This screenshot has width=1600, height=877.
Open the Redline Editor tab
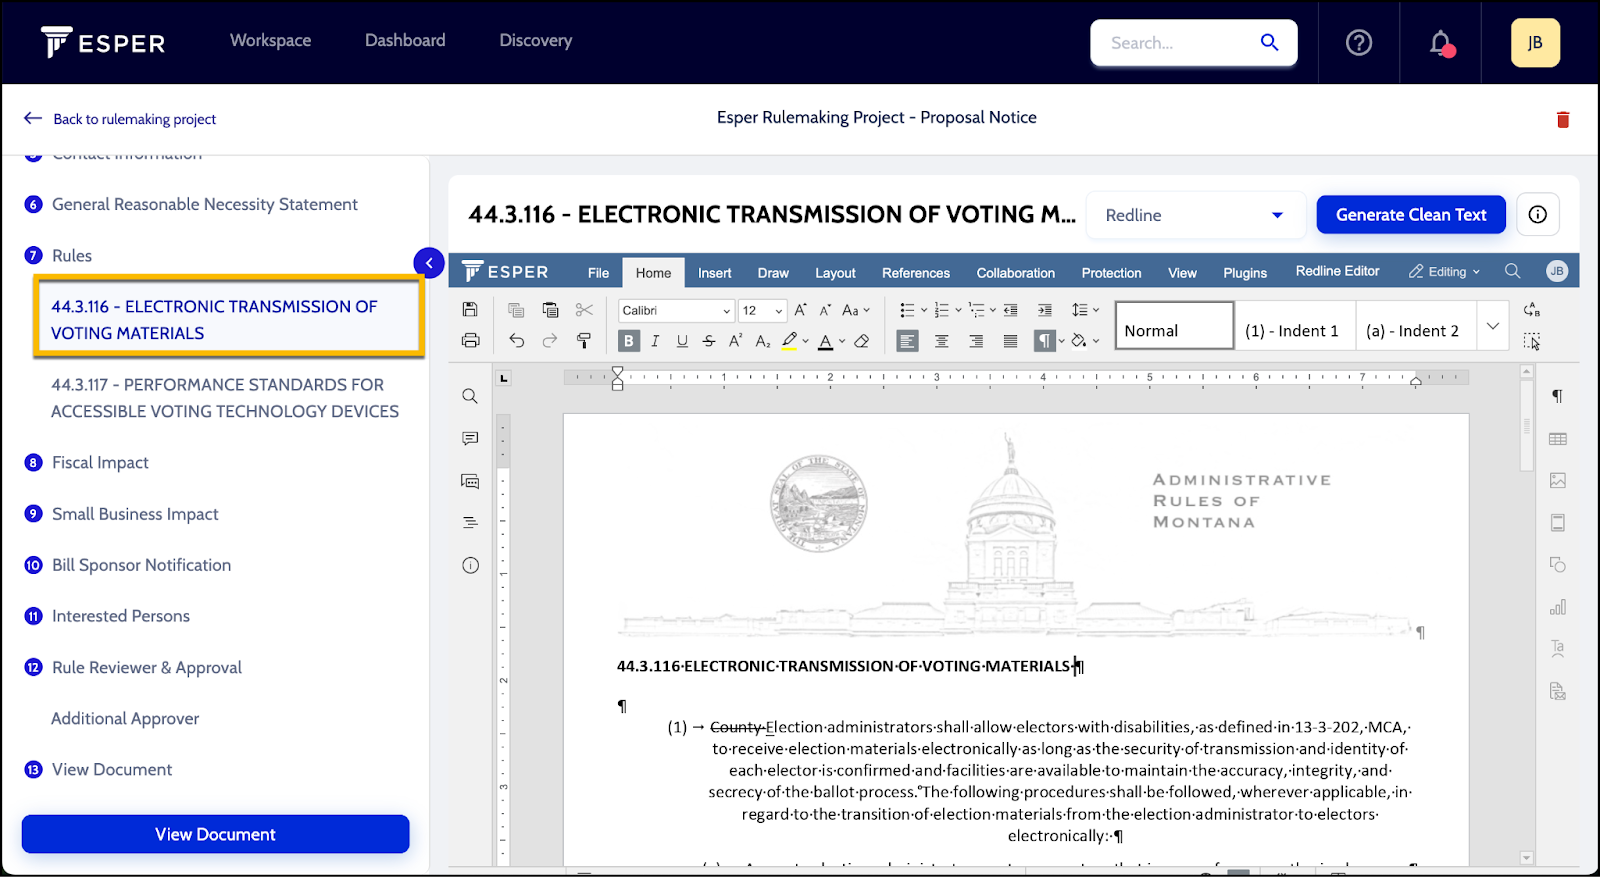click(1337, 271)
